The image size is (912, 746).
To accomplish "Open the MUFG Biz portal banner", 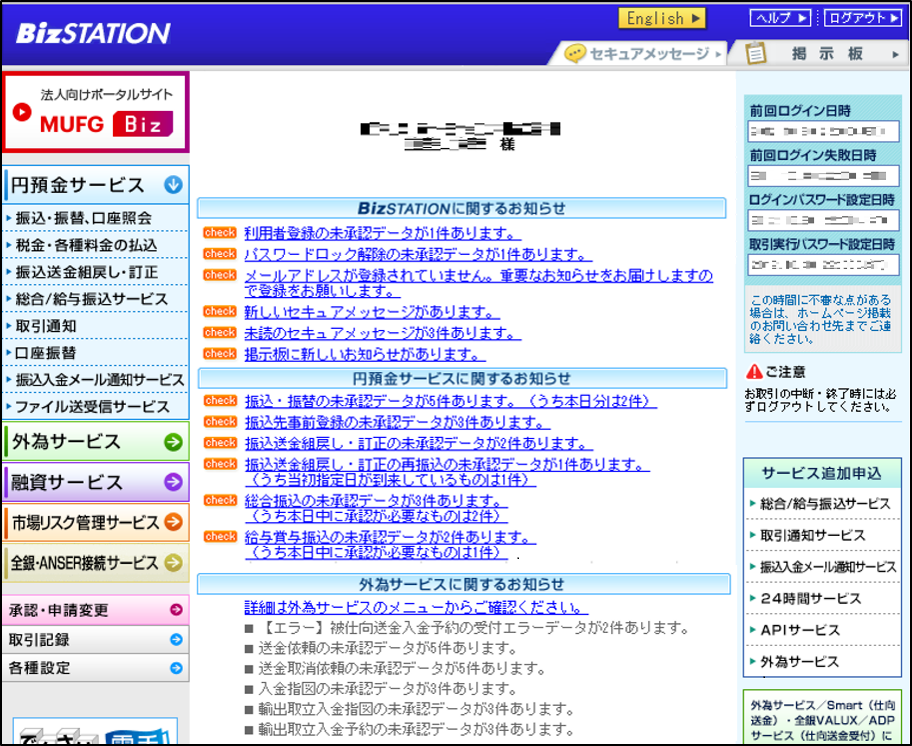I will click(x=96, y=111).
